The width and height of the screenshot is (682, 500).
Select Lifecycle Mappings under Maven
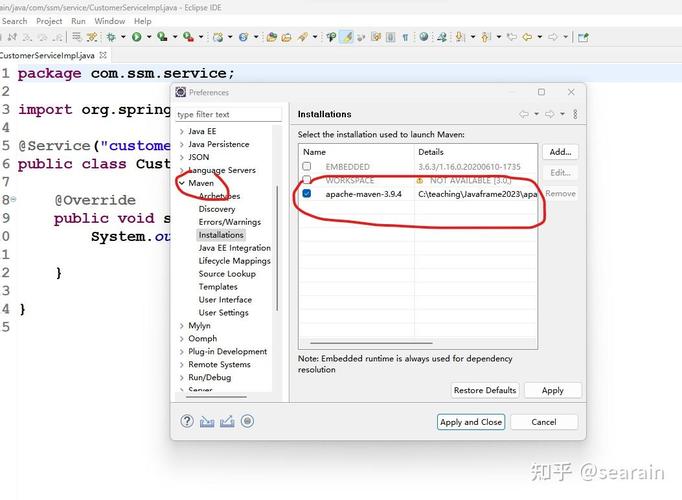[x=234, y=261]
